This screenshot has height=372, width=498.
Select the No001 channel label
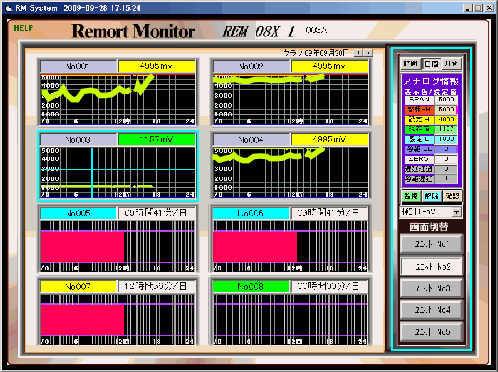pyautogui.click(x=79, y=66)
